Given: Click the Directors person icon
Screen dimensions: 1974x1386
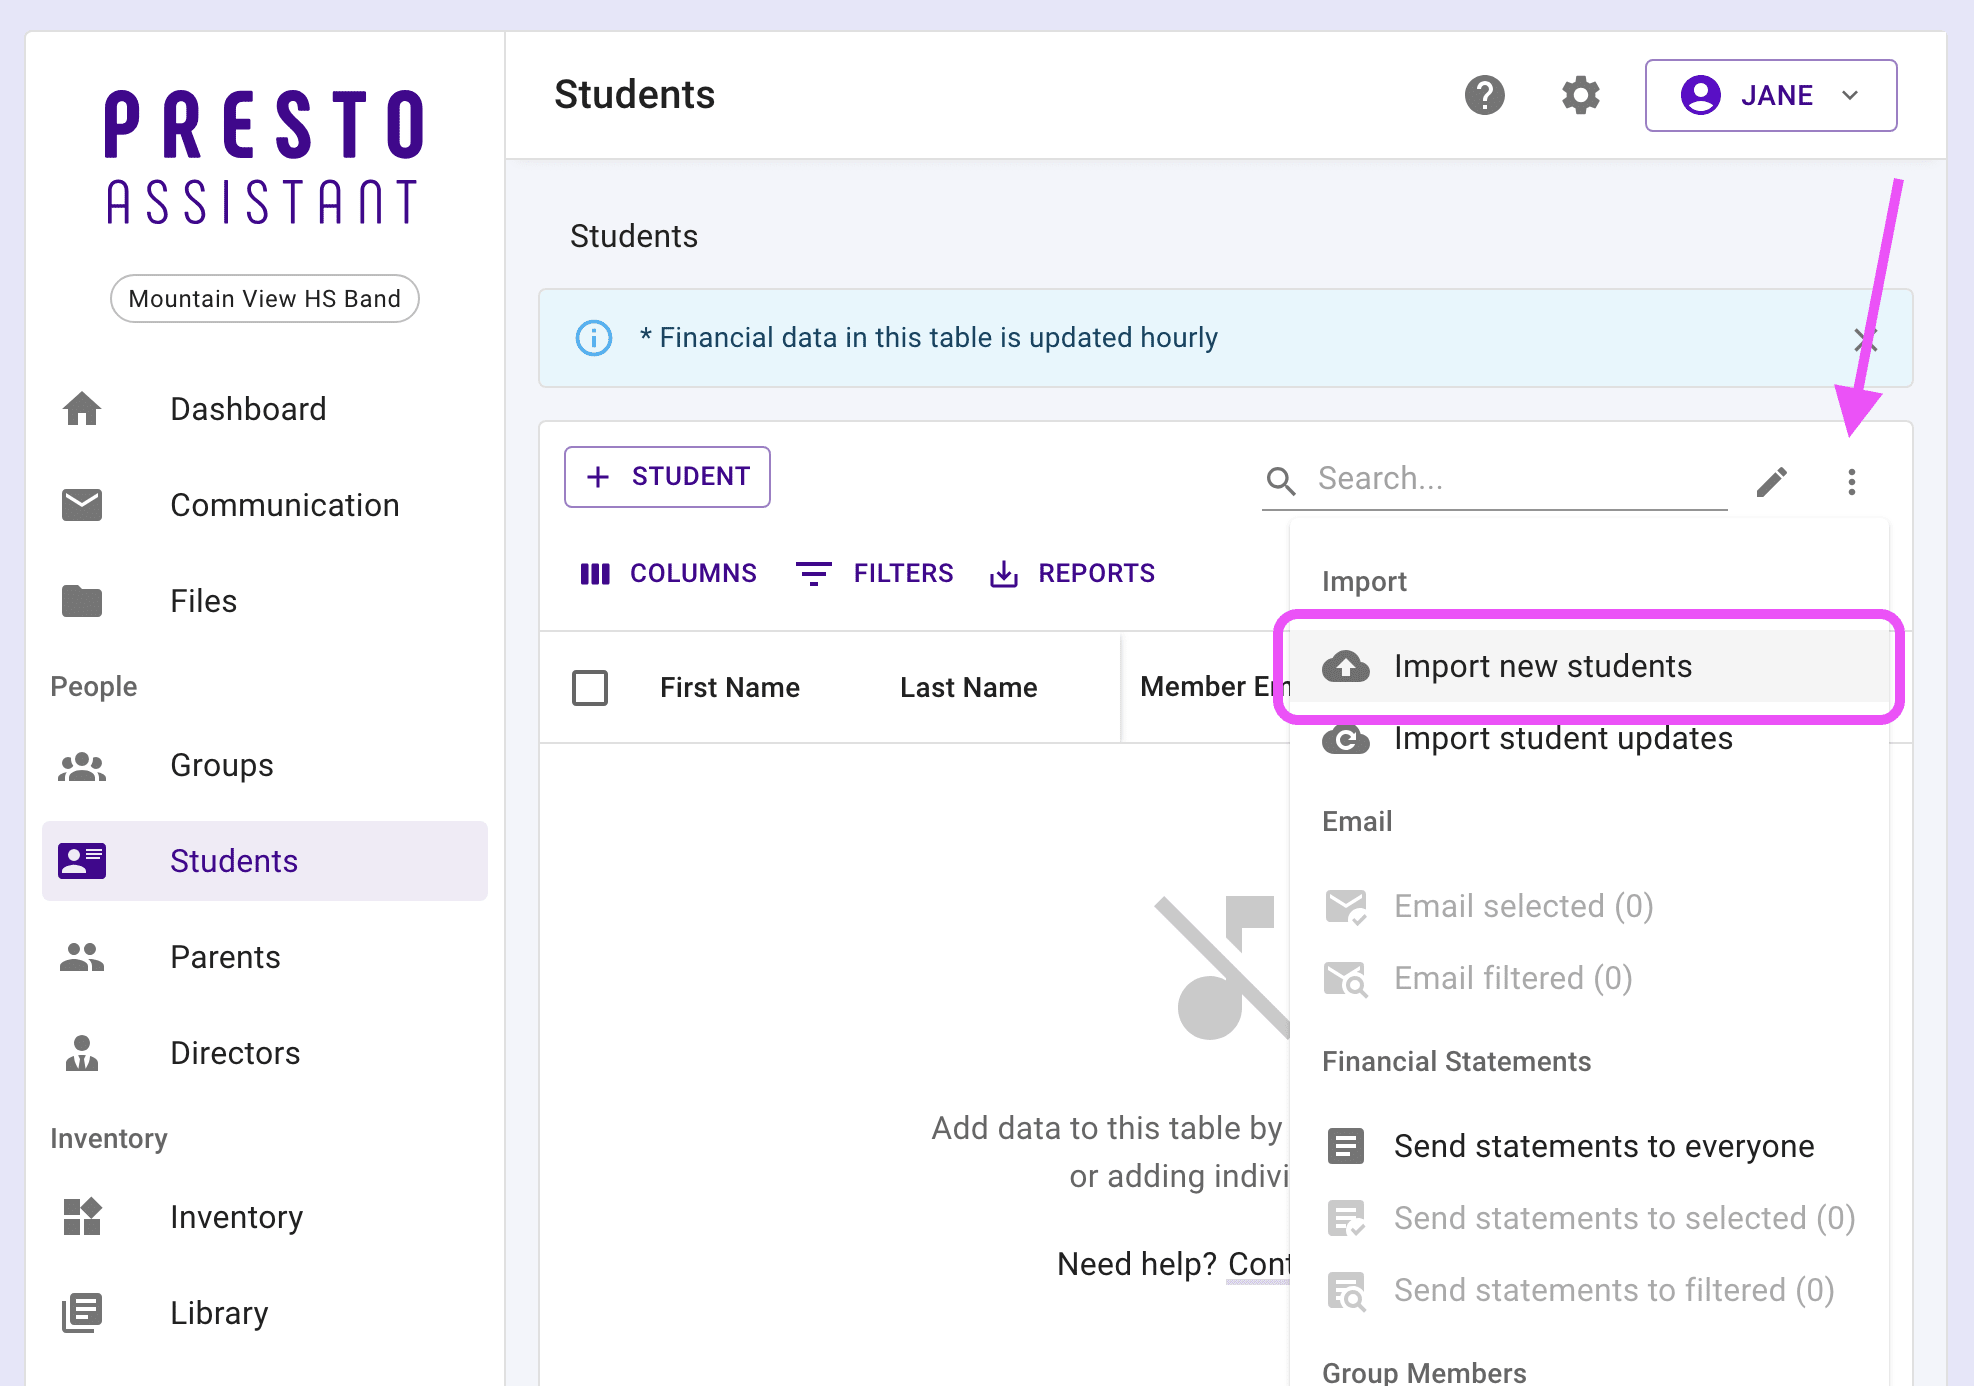Looking at the screenshot, I should click(82, 1053).
